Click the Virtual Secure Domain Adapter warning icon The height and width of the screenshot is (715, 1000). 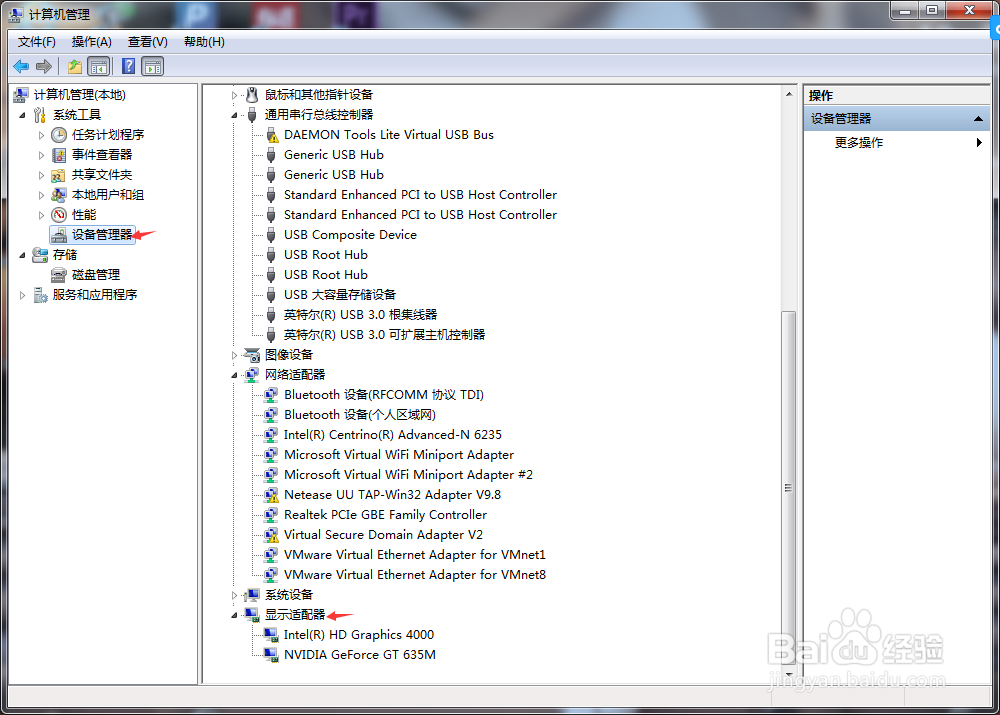[x=272, y=534]
